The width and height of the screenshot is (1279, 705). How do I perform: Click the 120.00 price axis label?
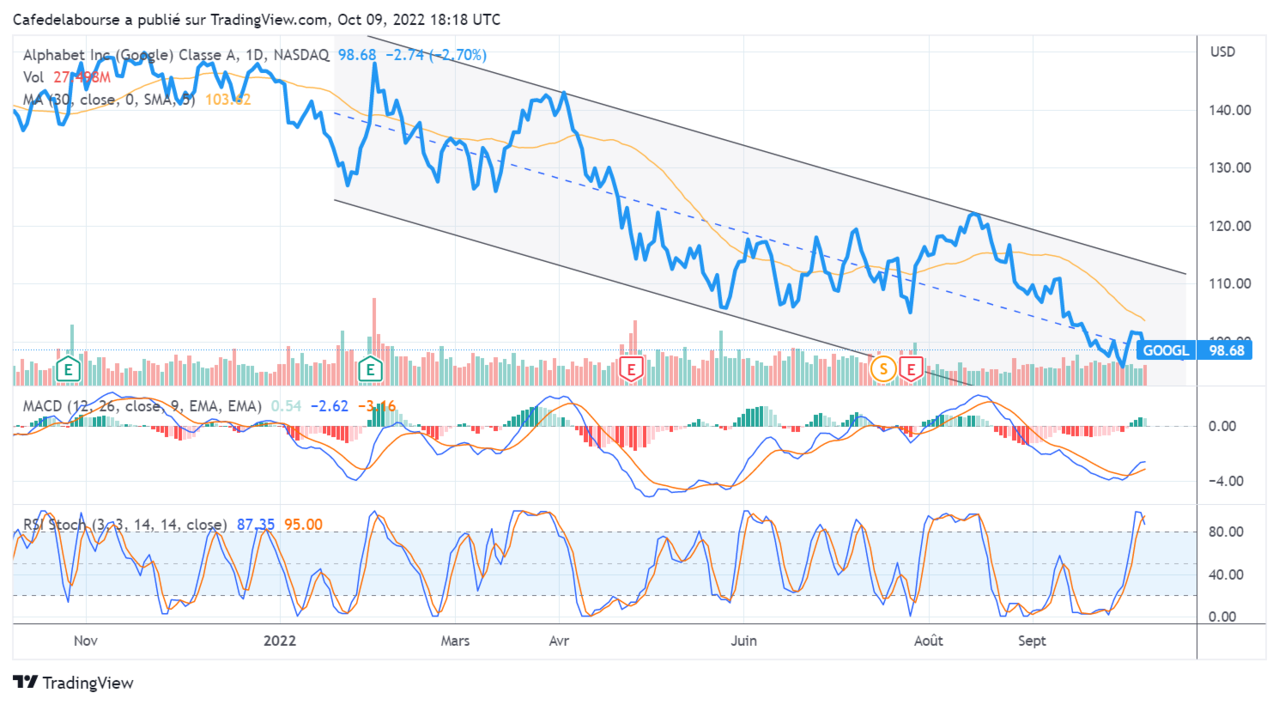point(1229,226)
